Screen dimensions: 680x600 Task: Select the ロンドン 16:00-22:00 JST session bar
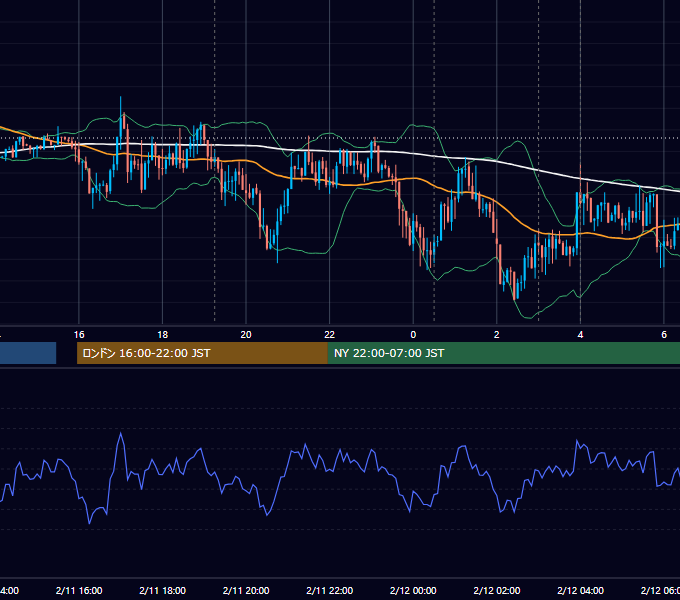[202, 353]
